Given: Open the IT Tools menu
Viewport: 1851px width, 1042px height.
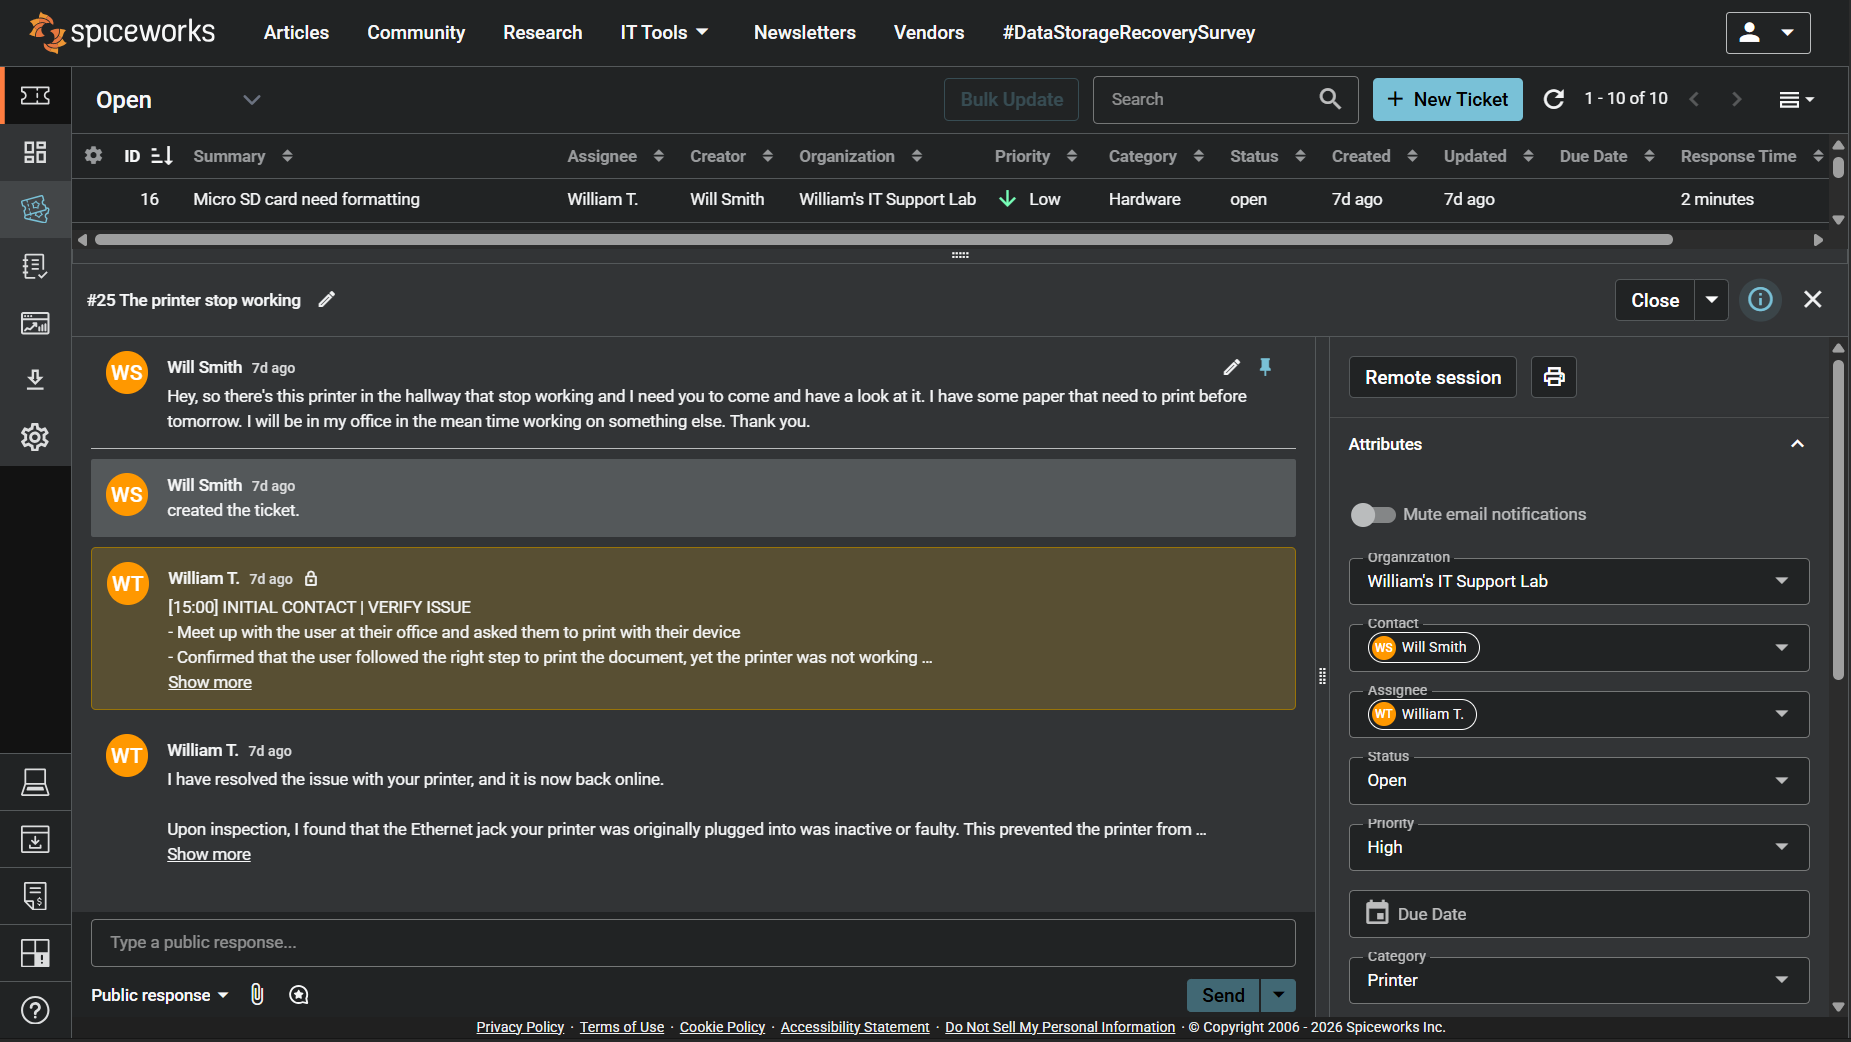Looking at the screenshot, I should pyautogui.click(x=664, y=33).
